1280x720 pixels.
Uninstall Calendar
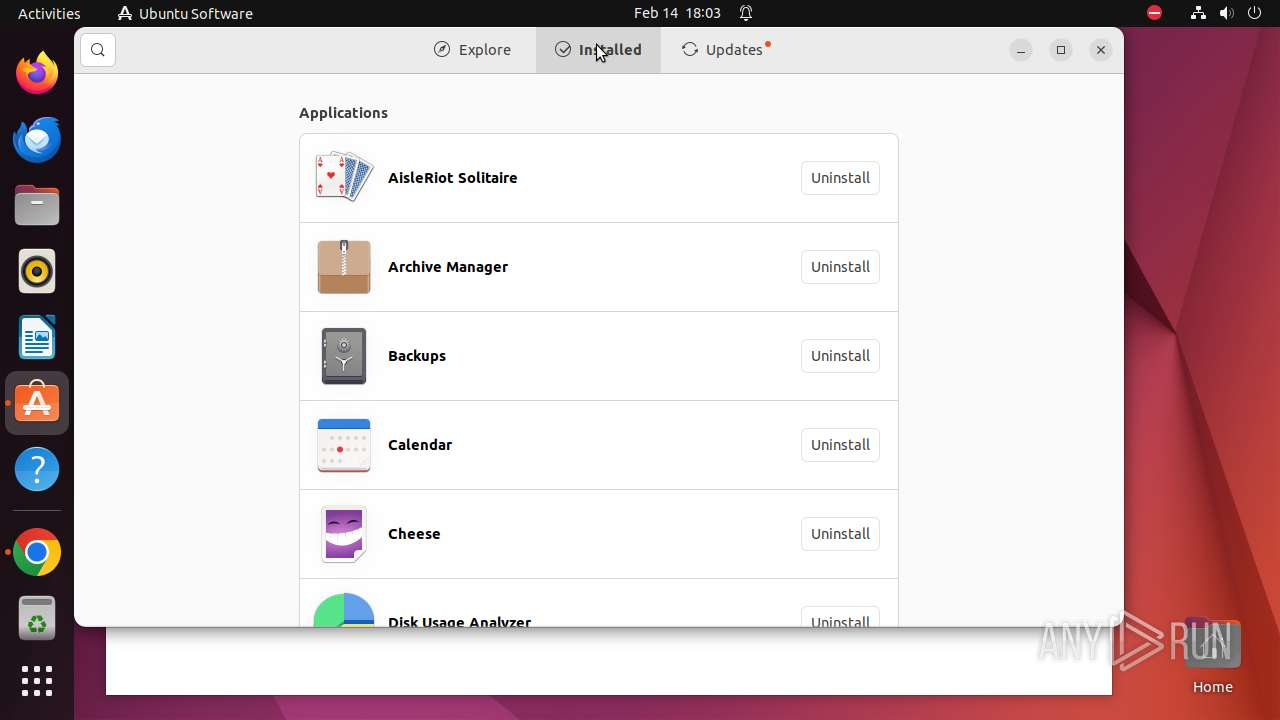(x=840, y=445)
